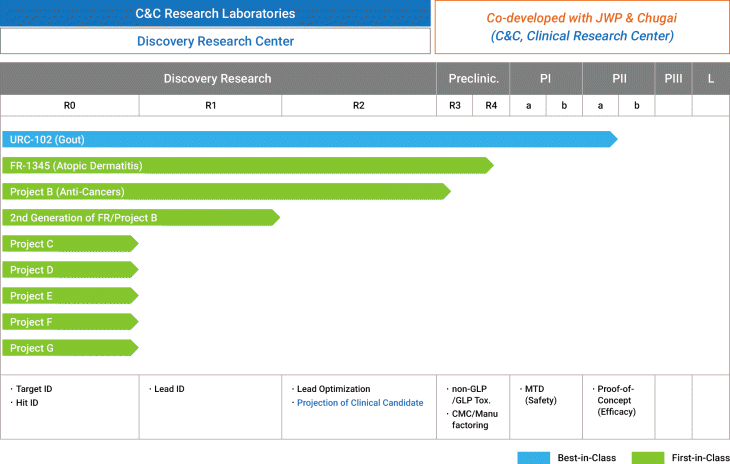Click the URC-102 (Gout) progress bar
This screenshot has width=730, height=464.
tap(310, 139)
